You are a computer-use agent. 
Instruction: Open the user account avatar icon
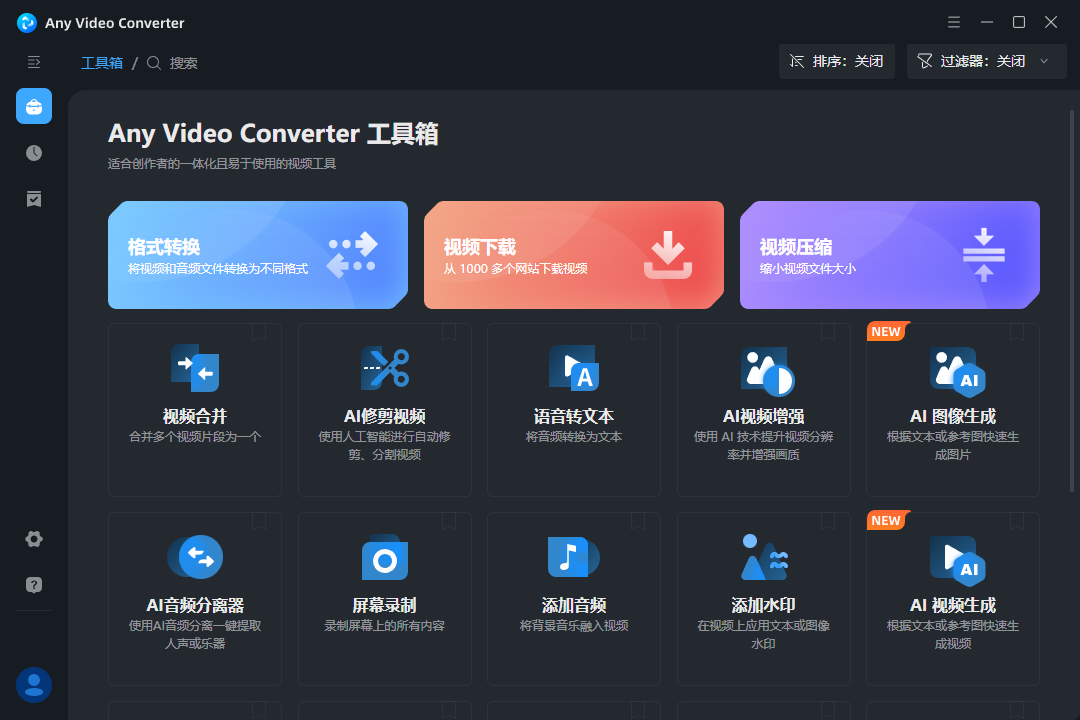(34, 685)
